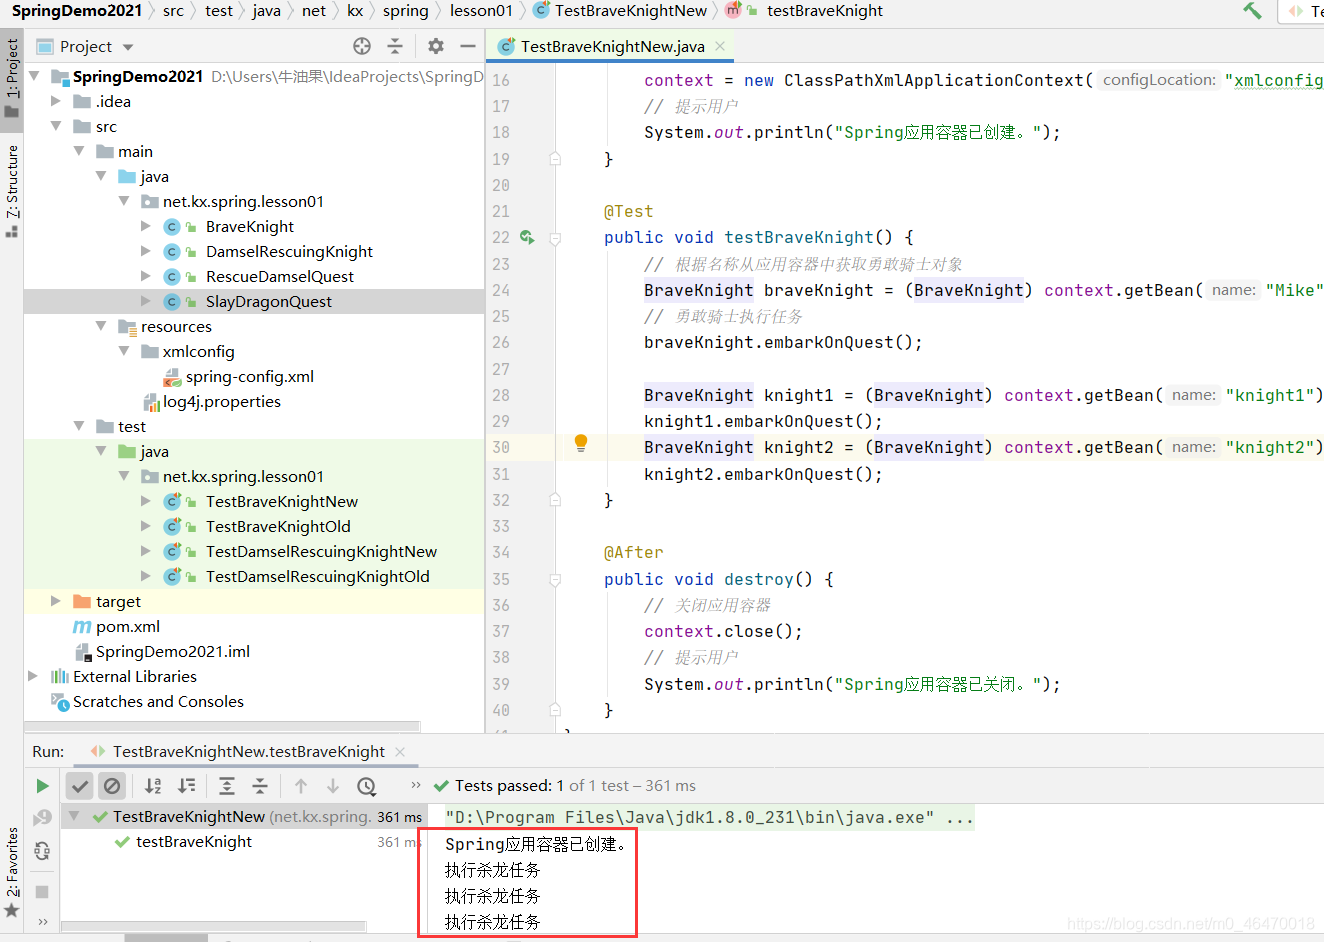Click horizontal scrollbar of Project tree
This screenshot has width=1324, height=942.
point(222,727)
